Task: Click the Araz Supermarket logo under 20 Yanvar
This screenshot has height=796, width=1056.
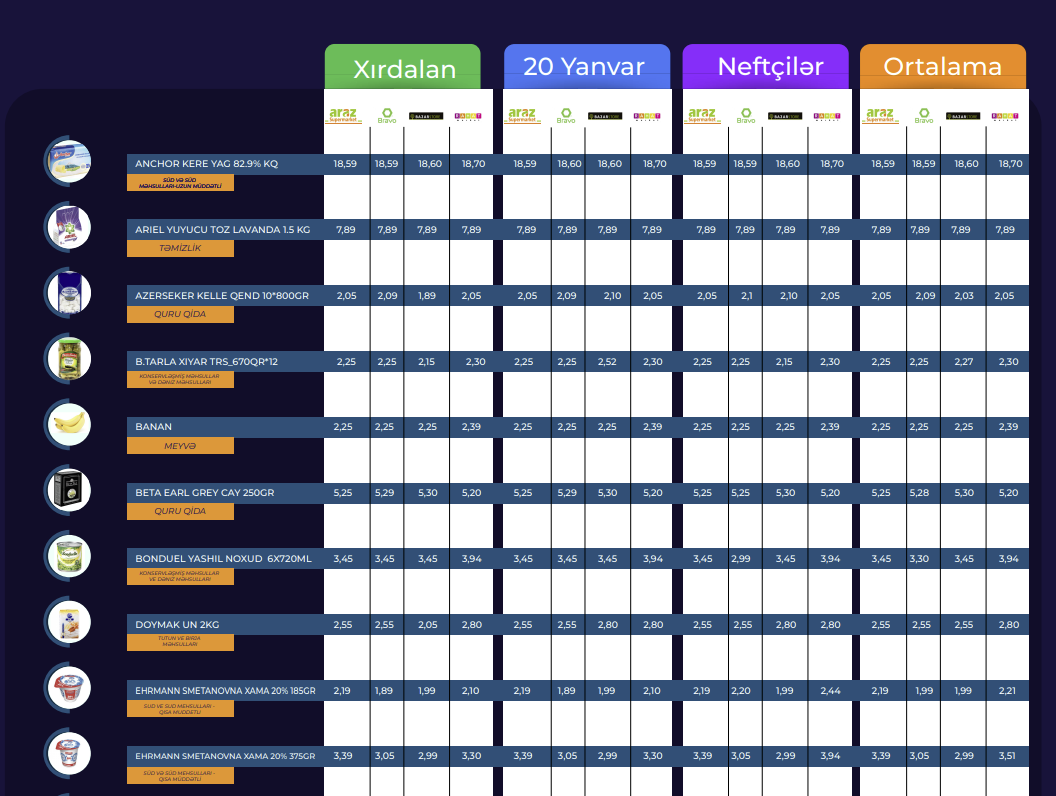Action: click(x=523, y=116)
